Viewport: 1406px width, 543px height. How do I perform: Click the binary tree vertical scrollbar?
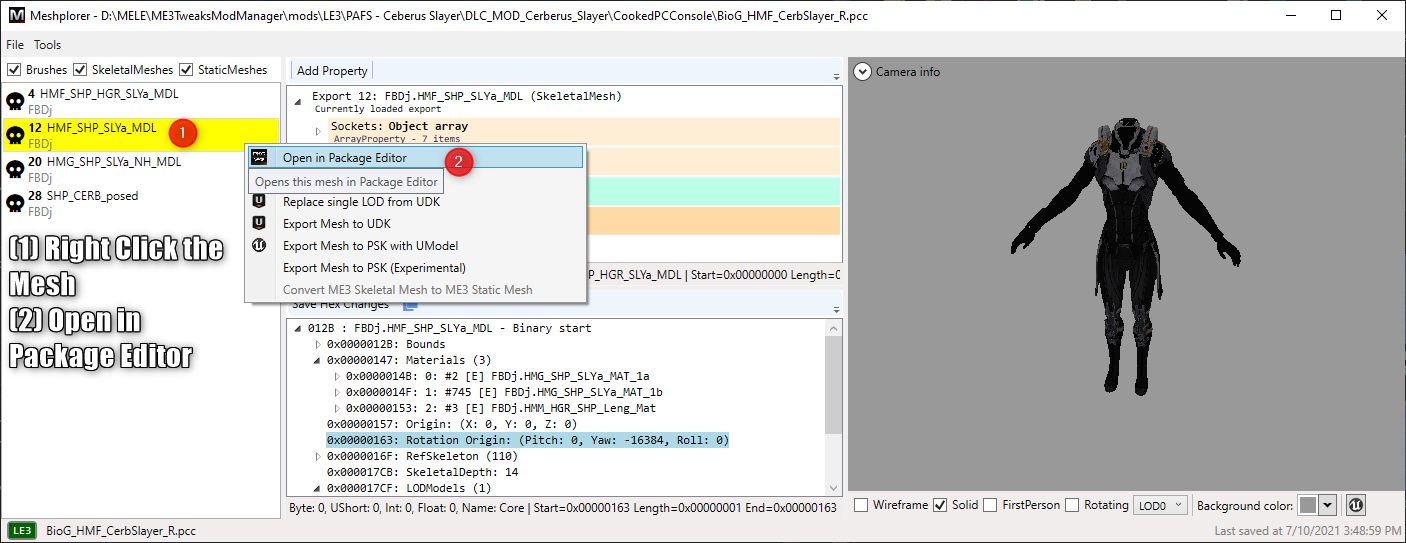pyautogui.click(x=834, y=406)
